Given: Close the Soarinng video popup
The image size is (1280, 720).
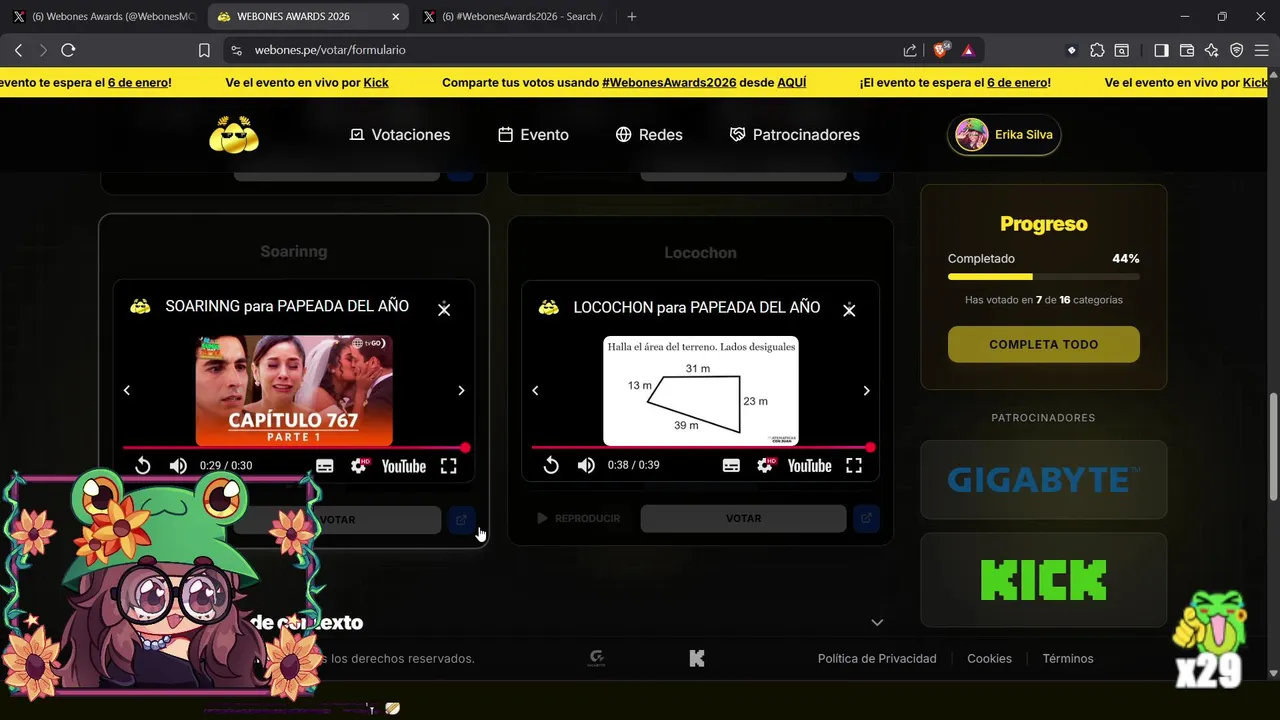Looking at the screenshot, I should coord(444,310).
